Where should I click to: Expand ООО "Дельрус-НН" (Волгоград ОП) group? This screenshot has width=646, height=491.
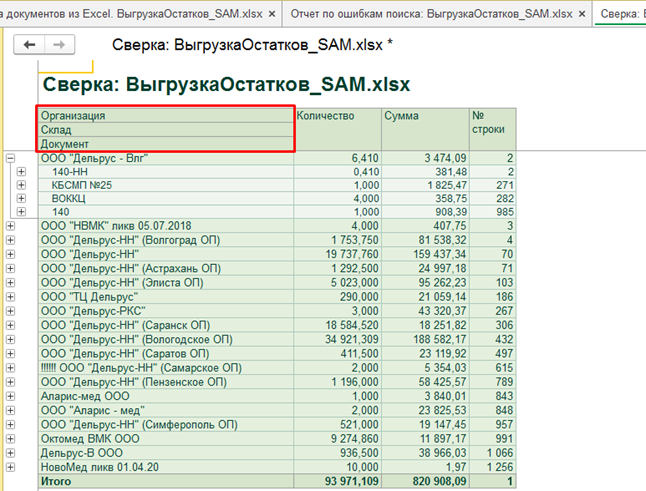[10, 240]
